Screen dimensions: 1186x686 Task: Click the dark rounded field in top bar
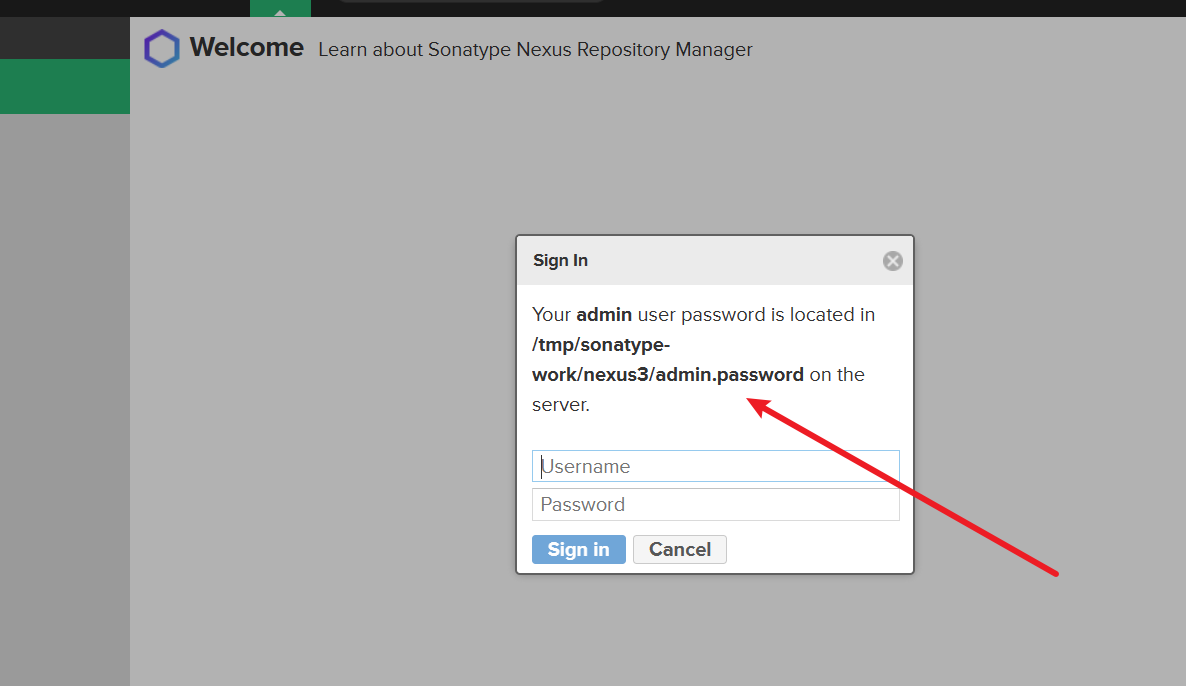point(470,1)
